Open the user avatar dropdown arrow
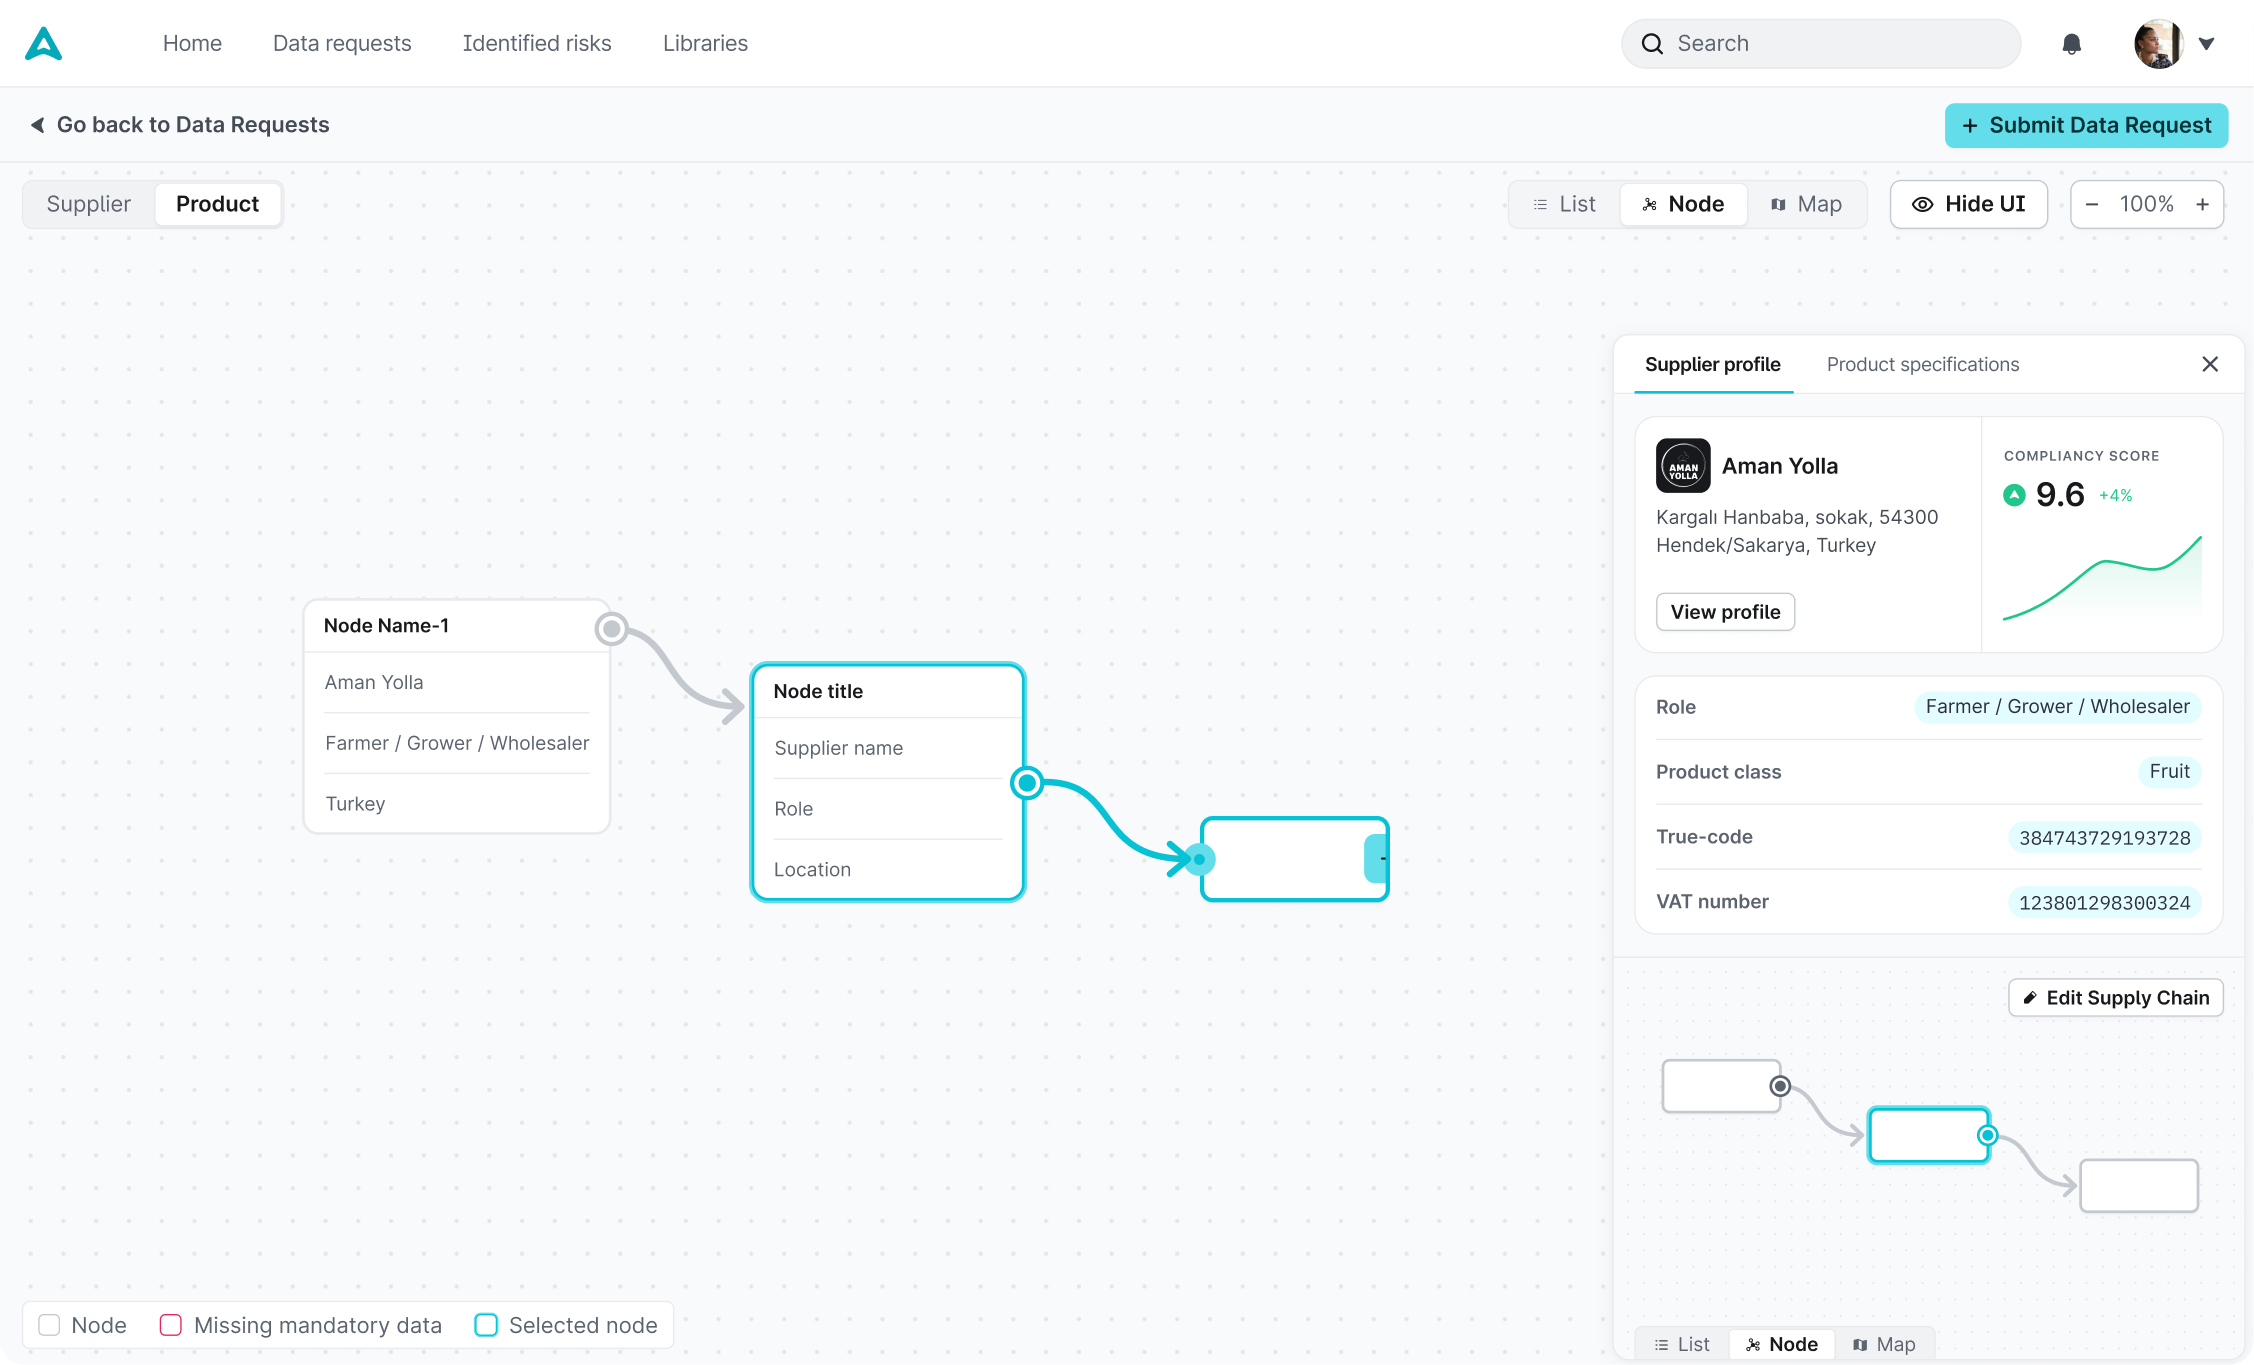 coord(2206,44)
